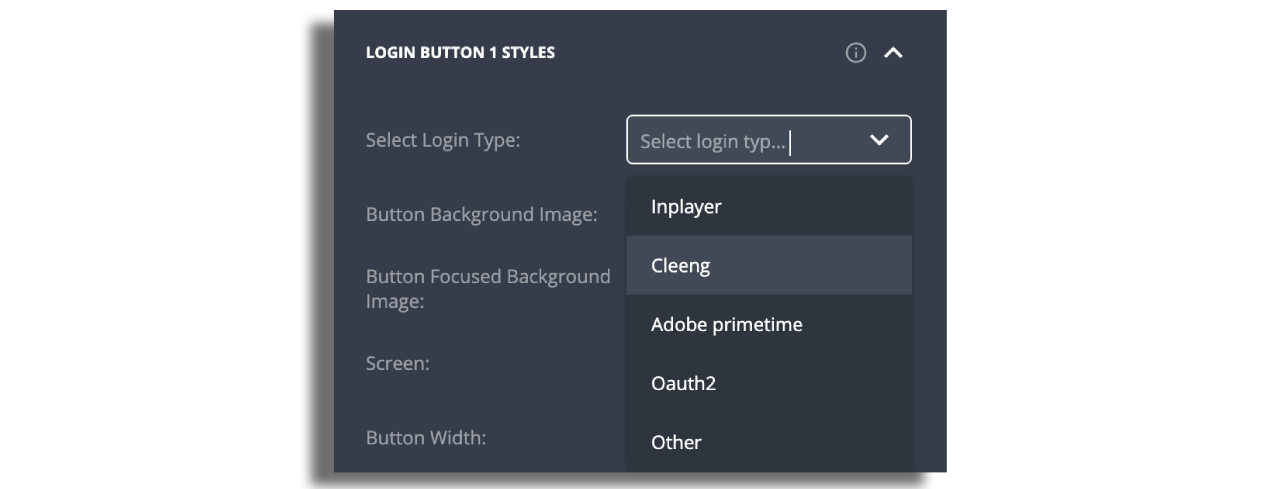The image size is (1280, 489).
Task: Click the info icon in panel header
Action: (x=855, y=53)
